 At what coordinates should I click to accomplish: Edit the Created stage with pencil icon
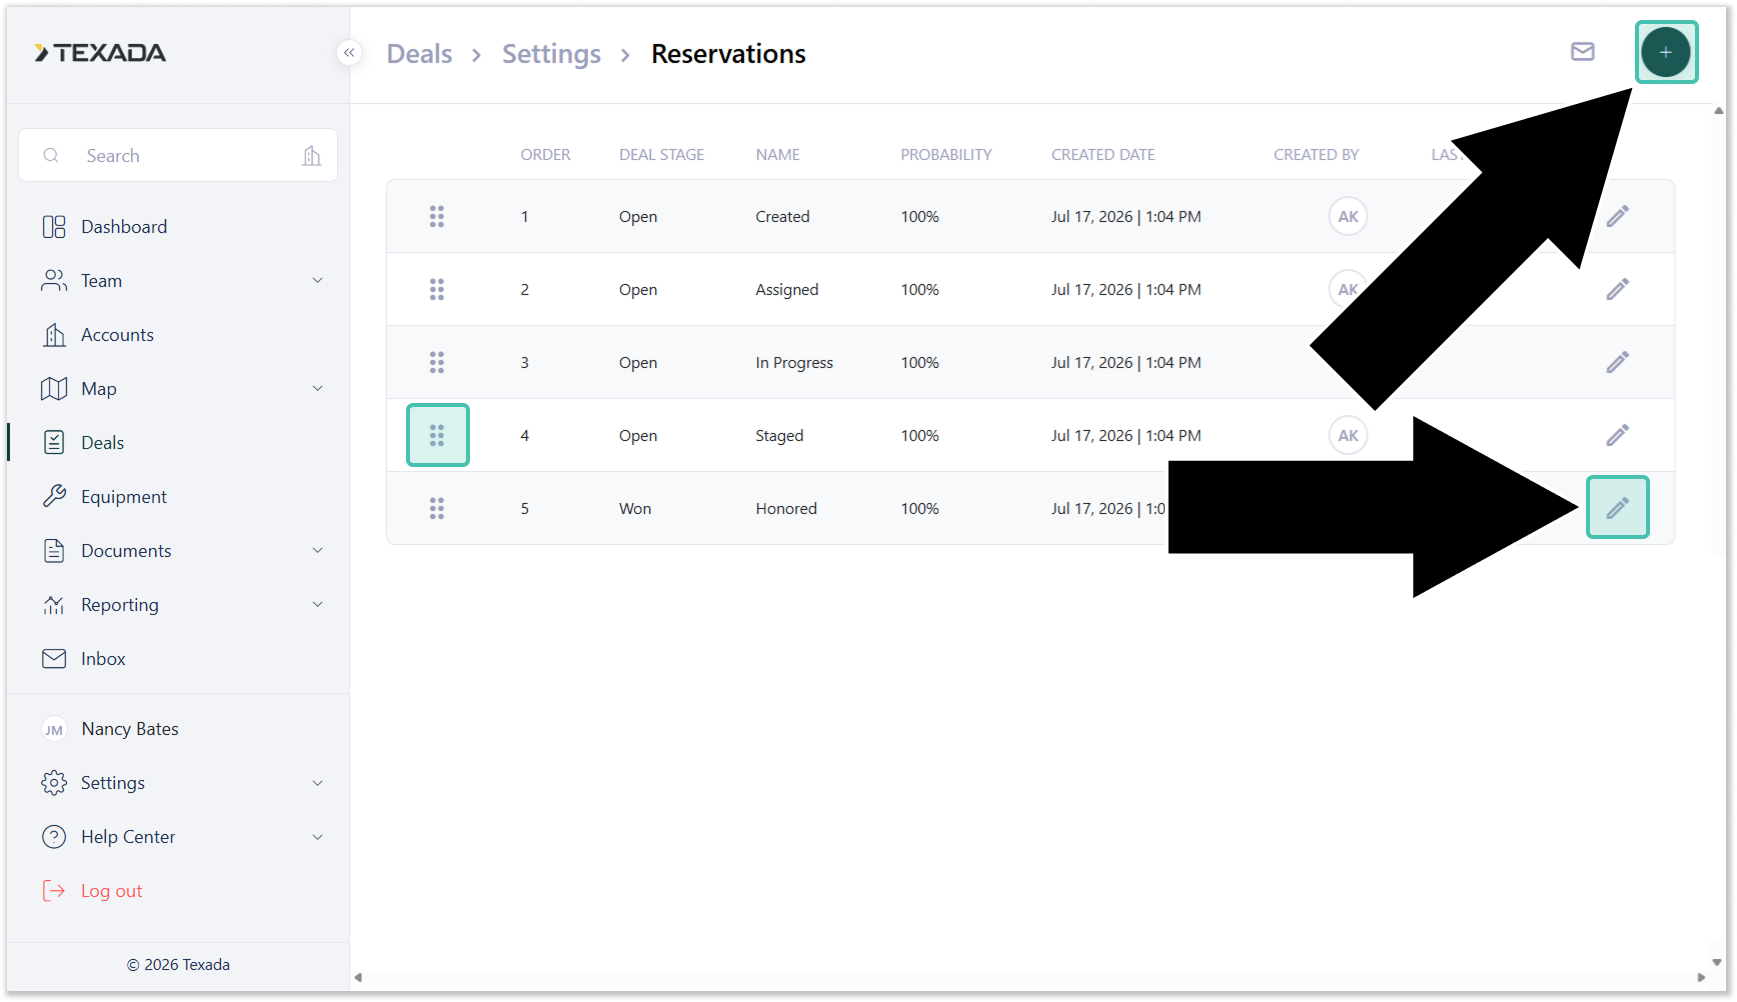(1618, 216)
